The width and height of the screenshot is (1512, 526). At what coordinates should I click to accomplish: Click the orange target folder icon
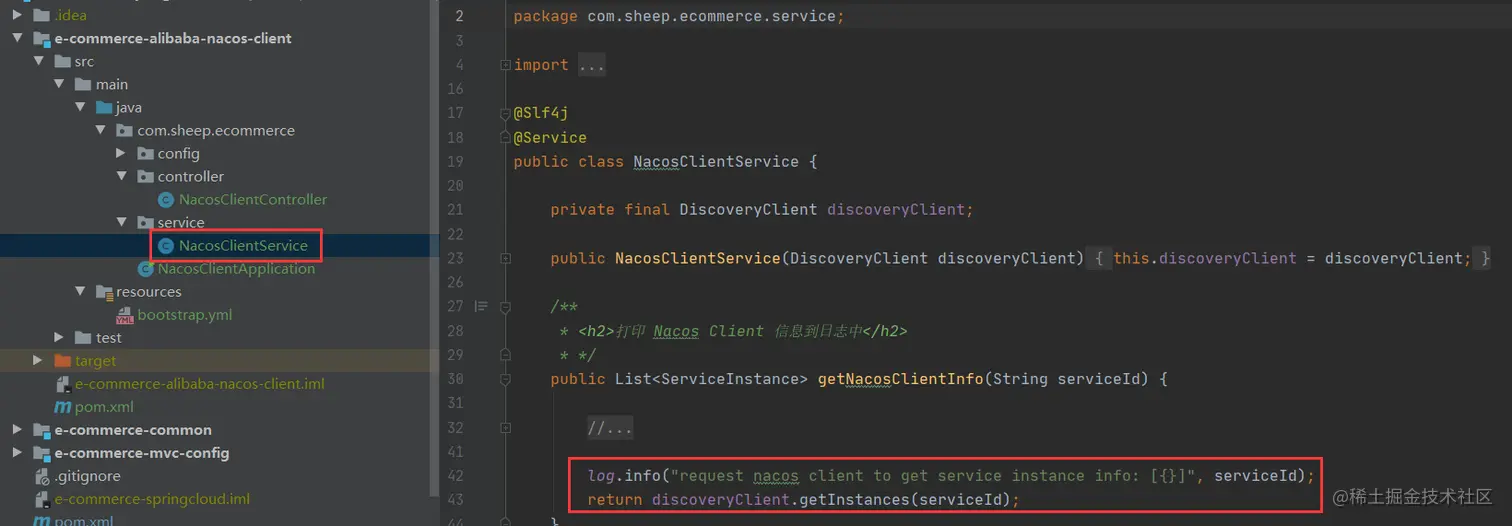click(x=62, y=360)
